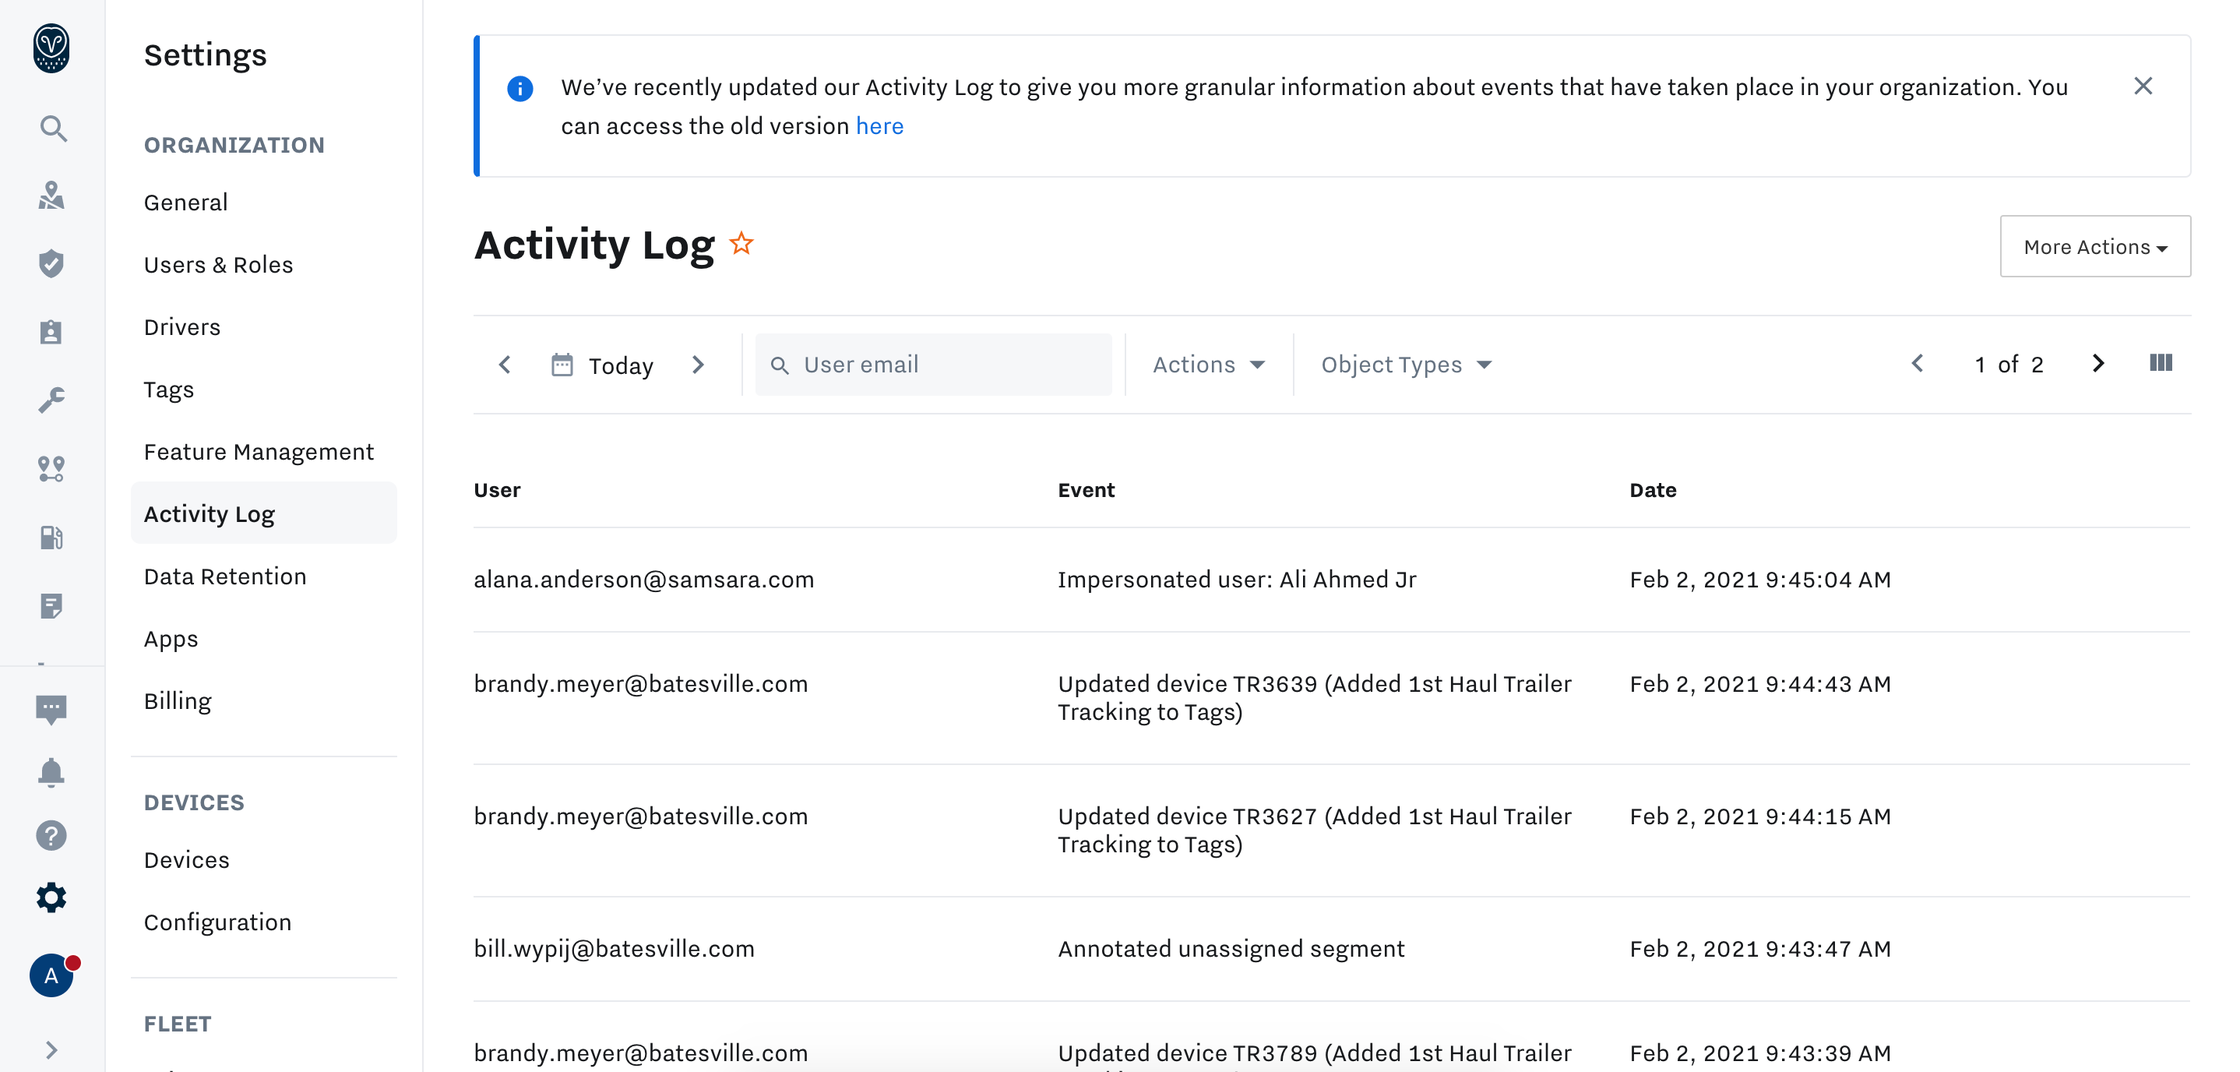2240x1072 pixels.
Task: Open Devices settings
Action: (x=187, y=860)
